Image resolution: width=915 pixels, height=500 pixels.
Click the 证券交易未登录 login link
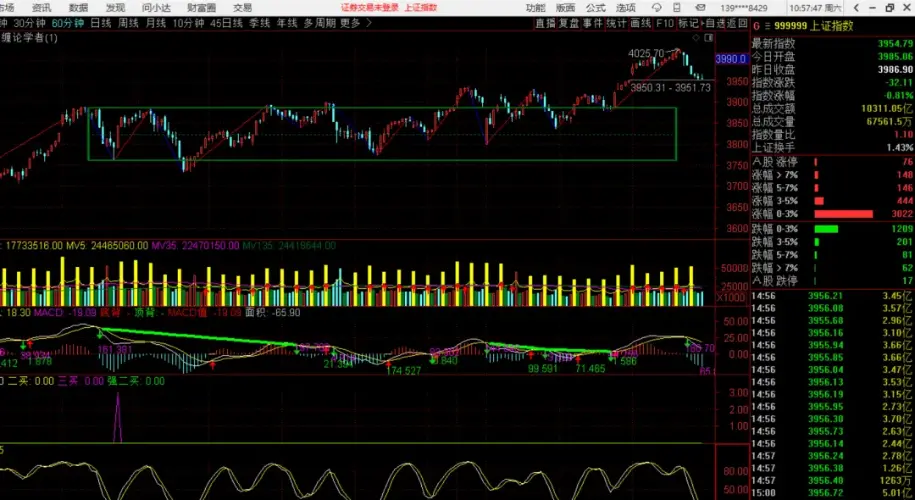tap(370, 8)
